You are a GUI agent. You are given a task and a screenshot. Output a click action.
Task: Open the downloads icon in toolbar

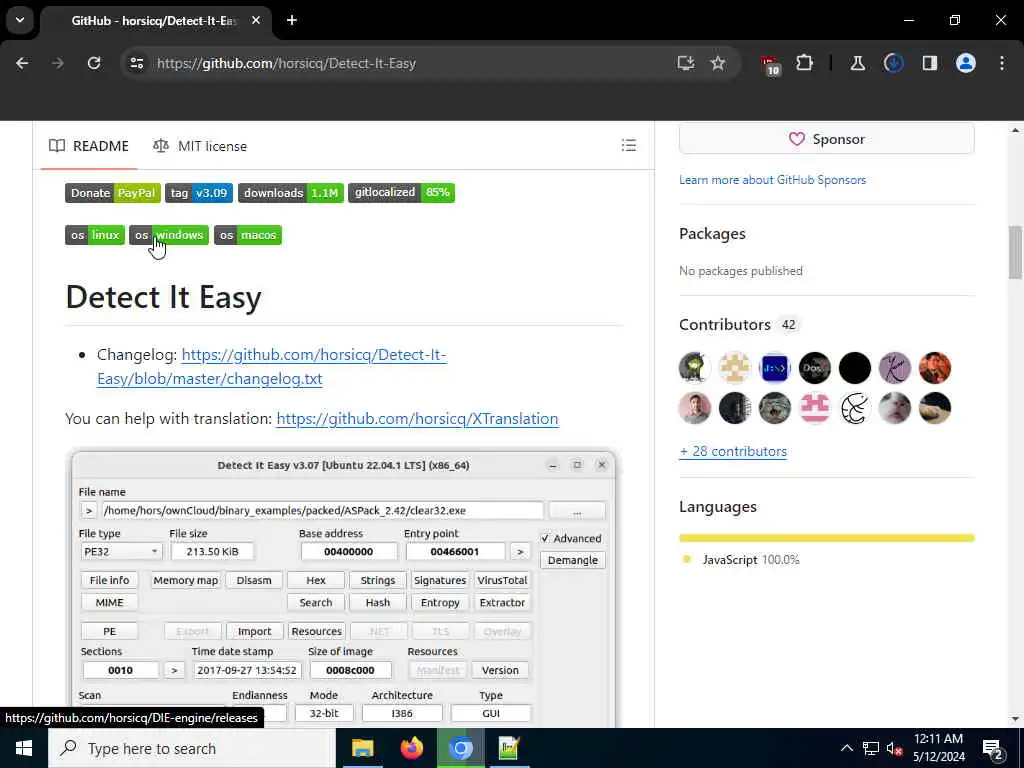[893, 63]
